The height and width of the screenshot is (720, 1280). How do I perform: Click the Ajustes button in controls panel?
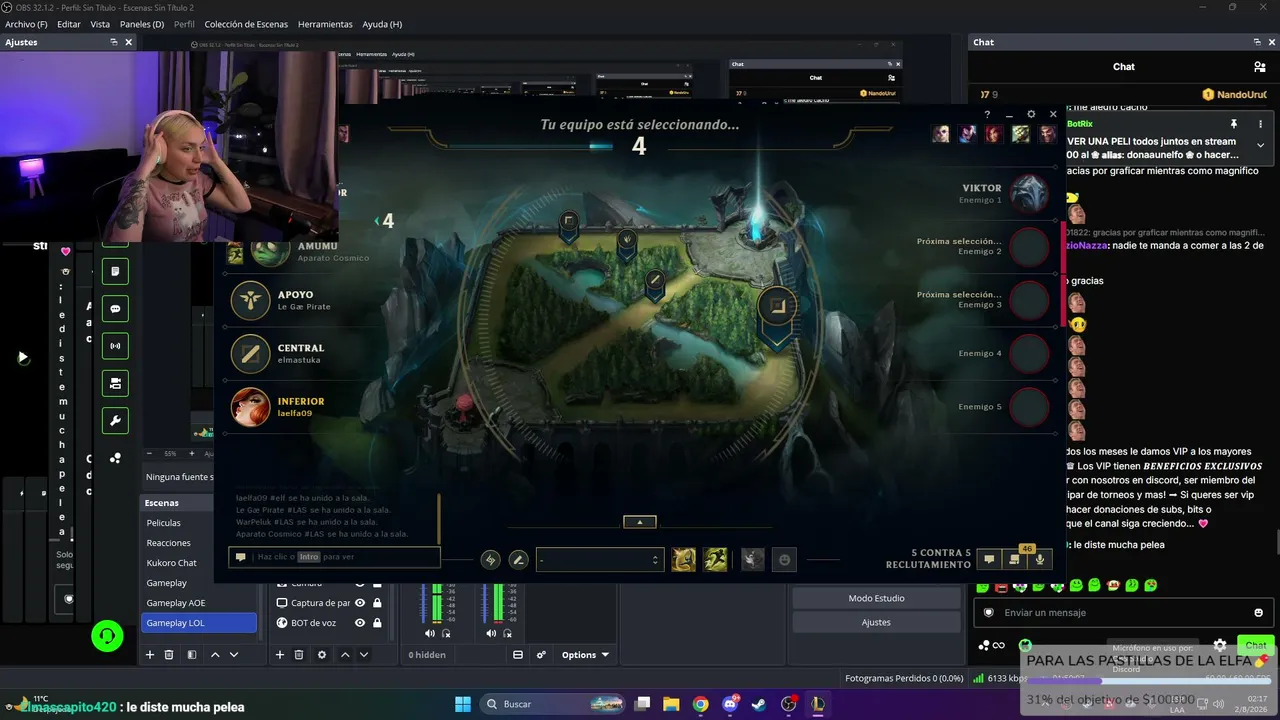876,622
